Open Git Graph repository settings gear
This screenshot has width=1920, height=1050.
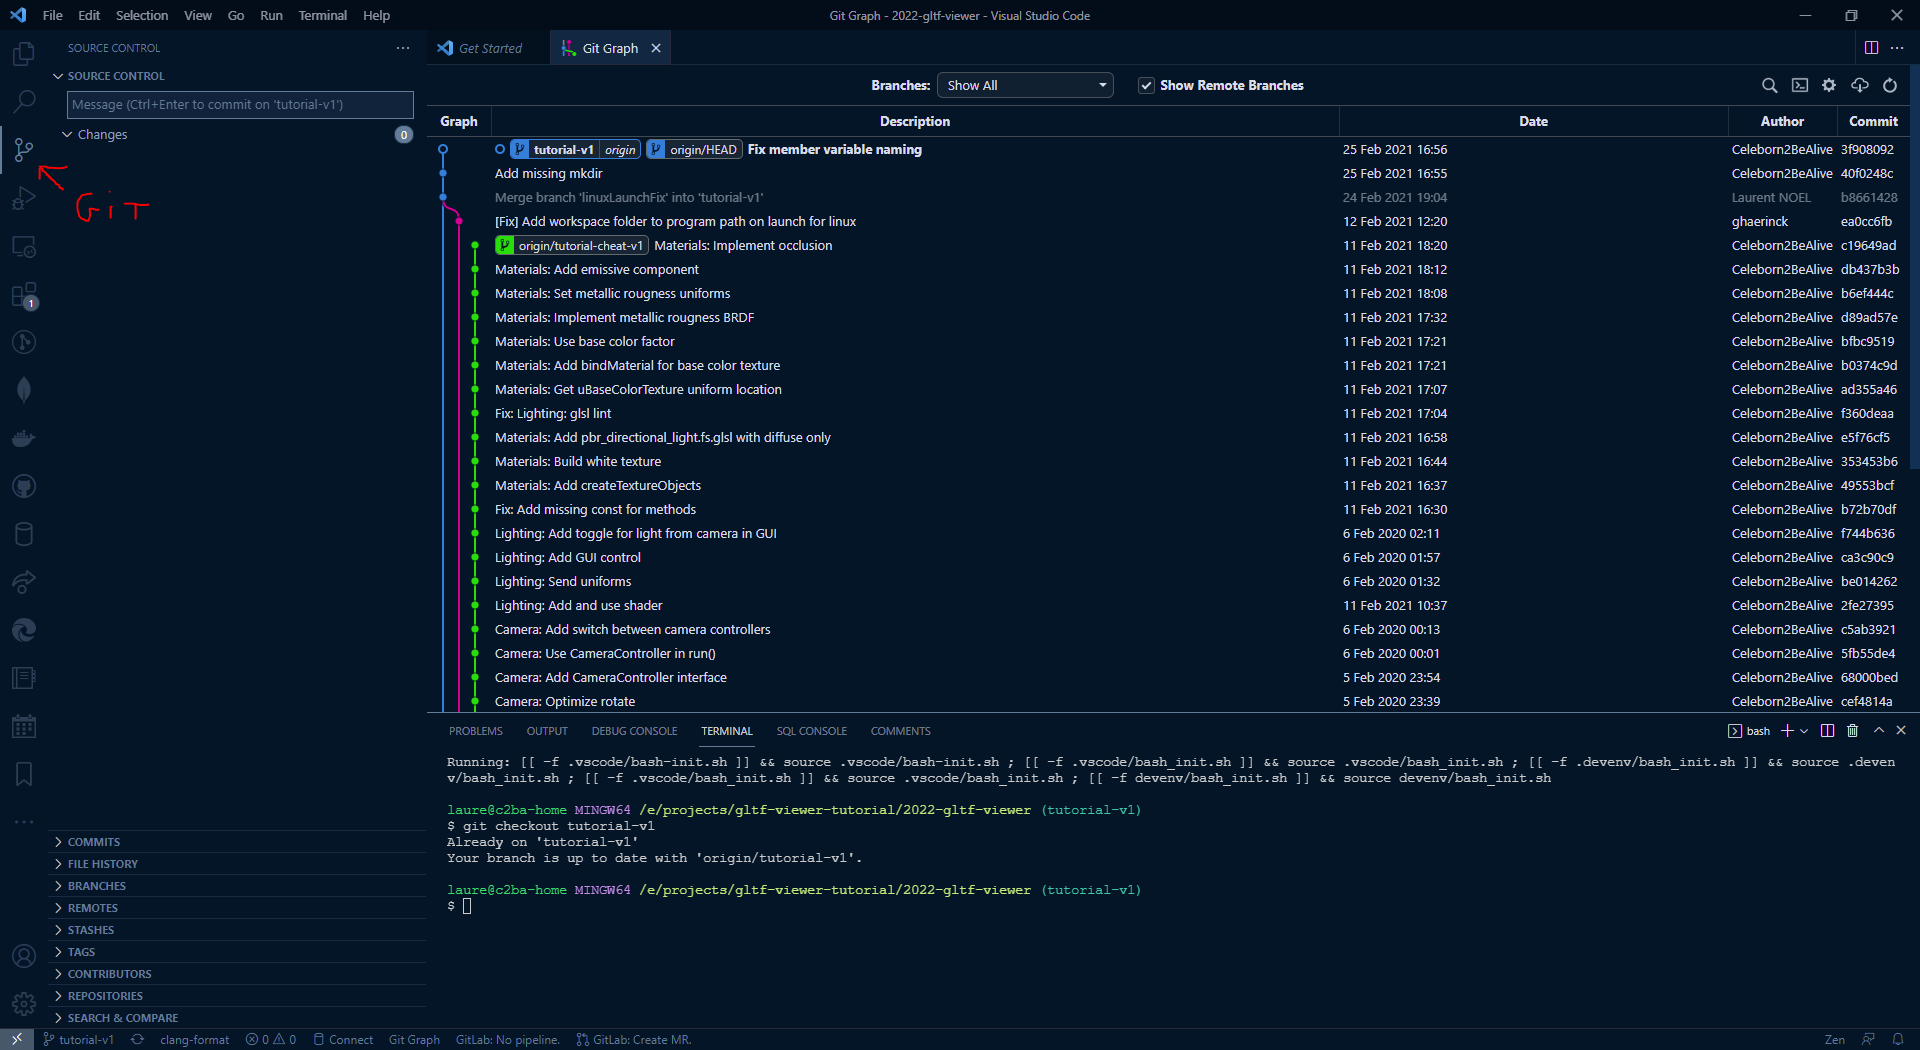click(1829, 86)
